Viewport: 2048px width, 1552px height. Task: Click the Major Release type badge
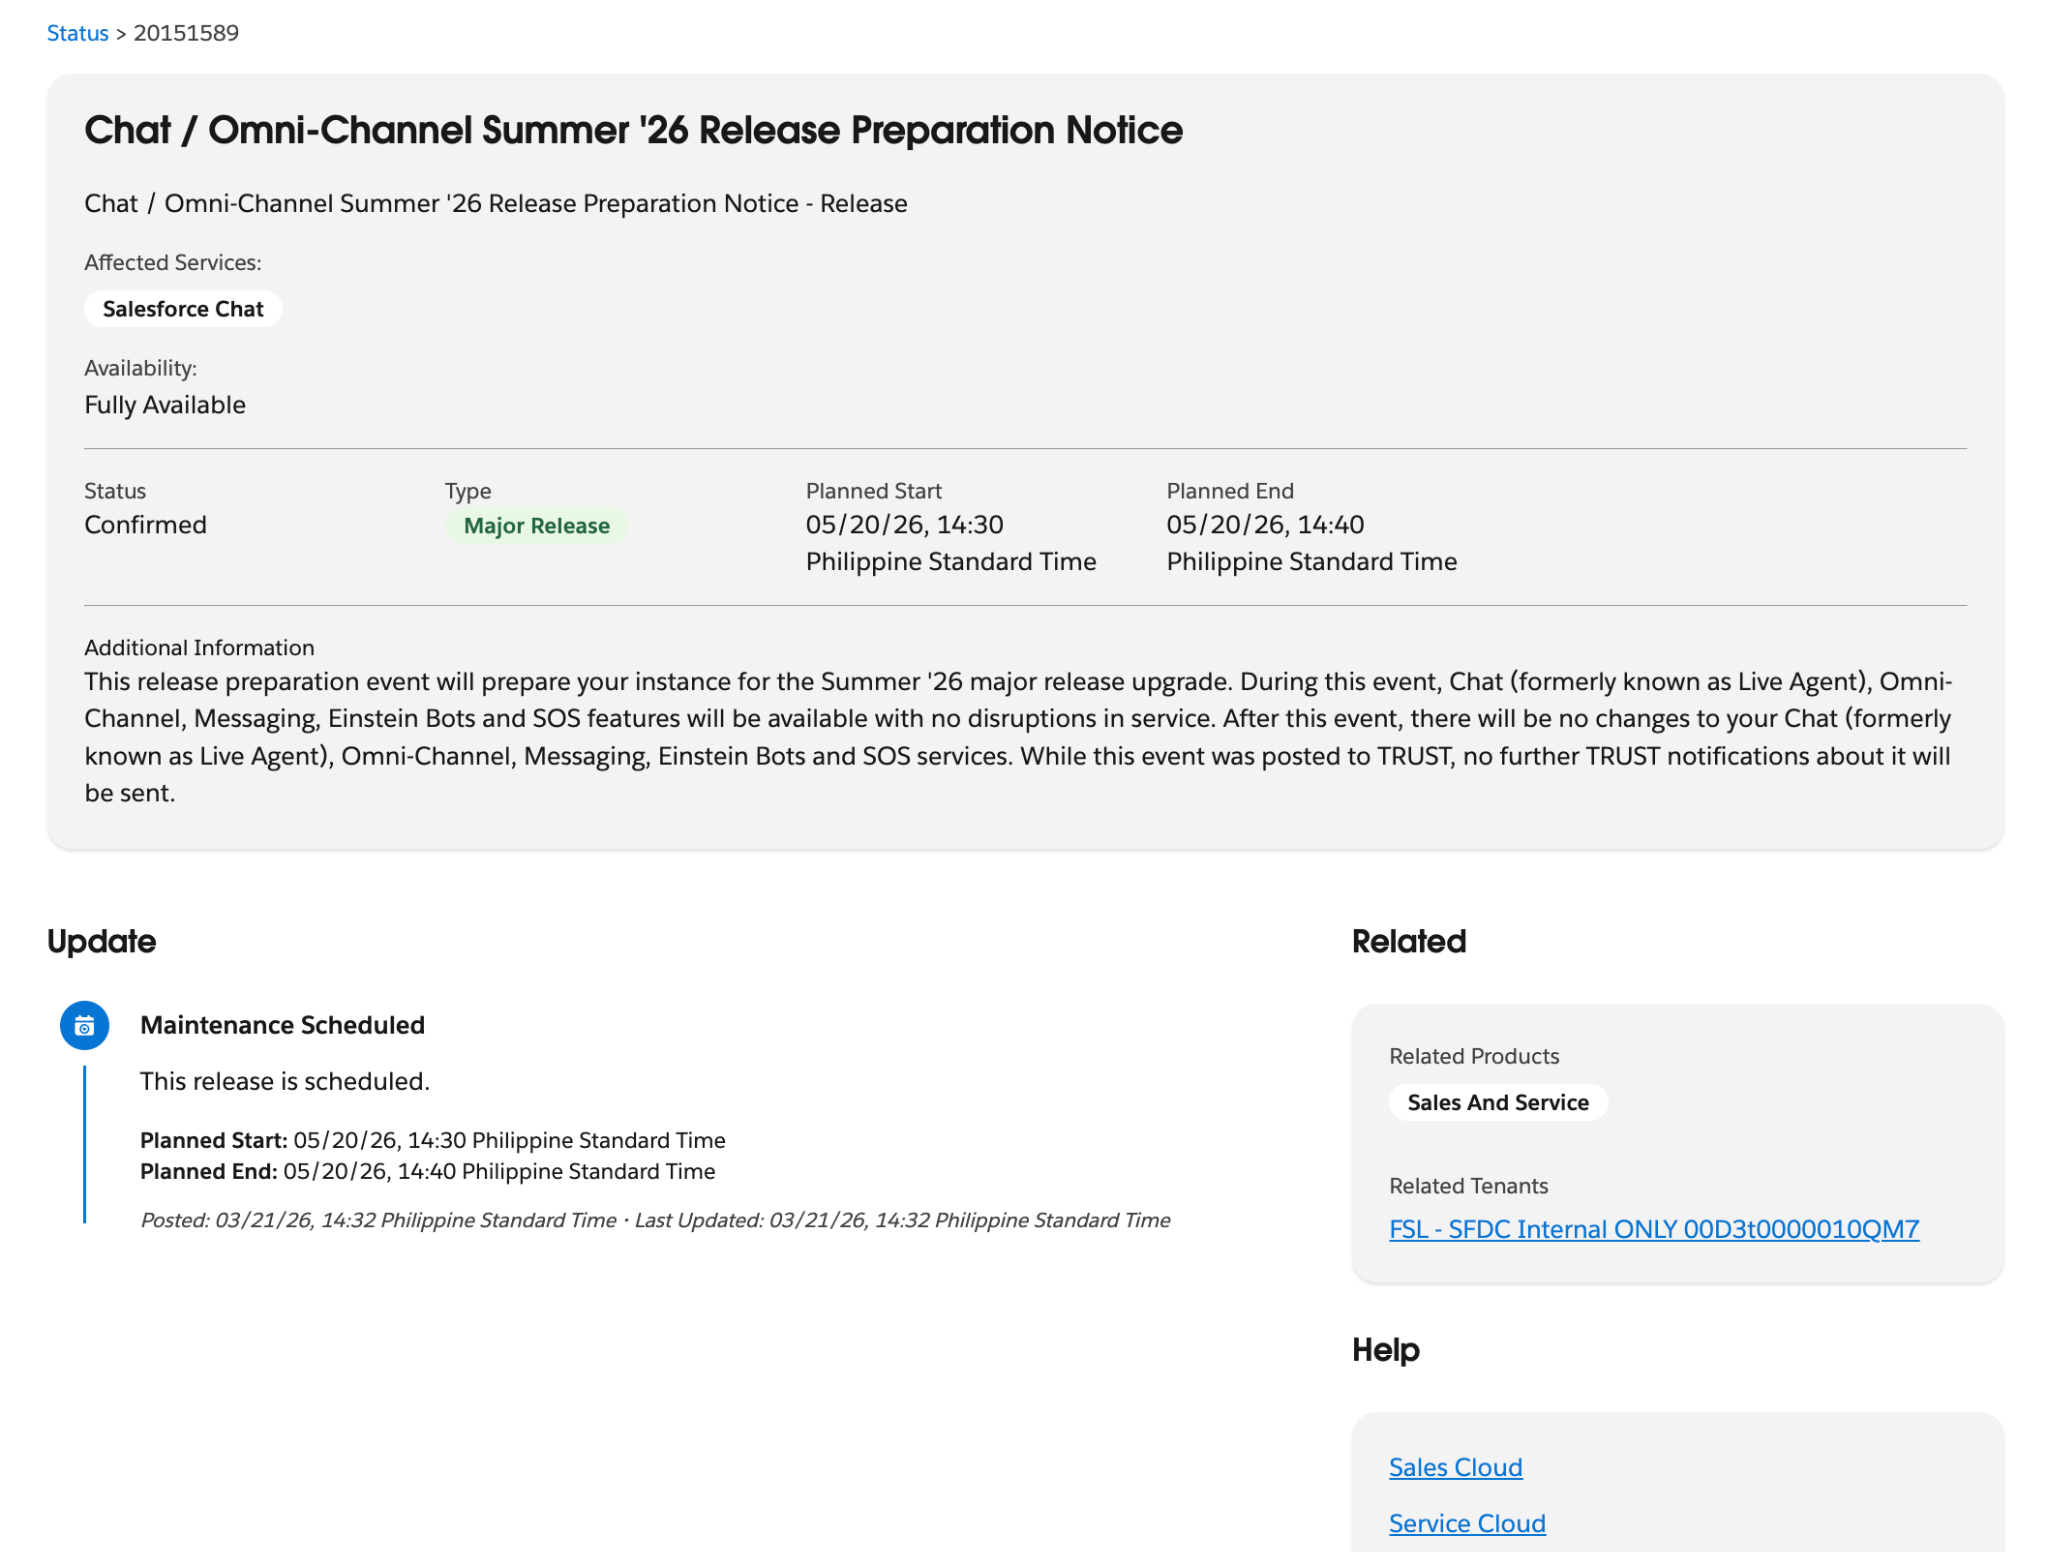(x=536, y=526)
